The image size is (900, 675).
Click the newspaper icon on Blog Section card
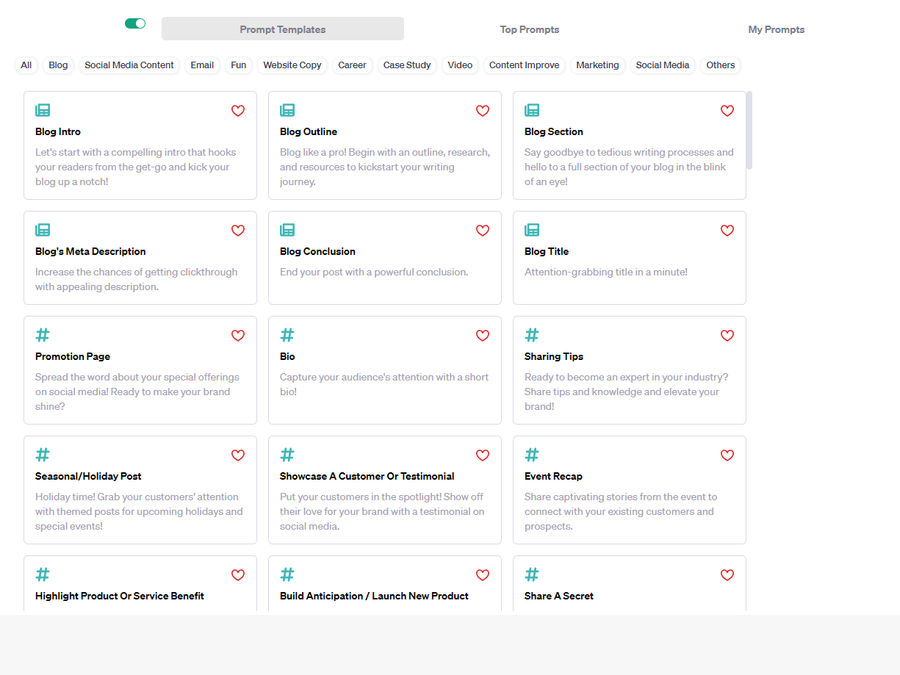pyautogui.click(x=532, y=111)
